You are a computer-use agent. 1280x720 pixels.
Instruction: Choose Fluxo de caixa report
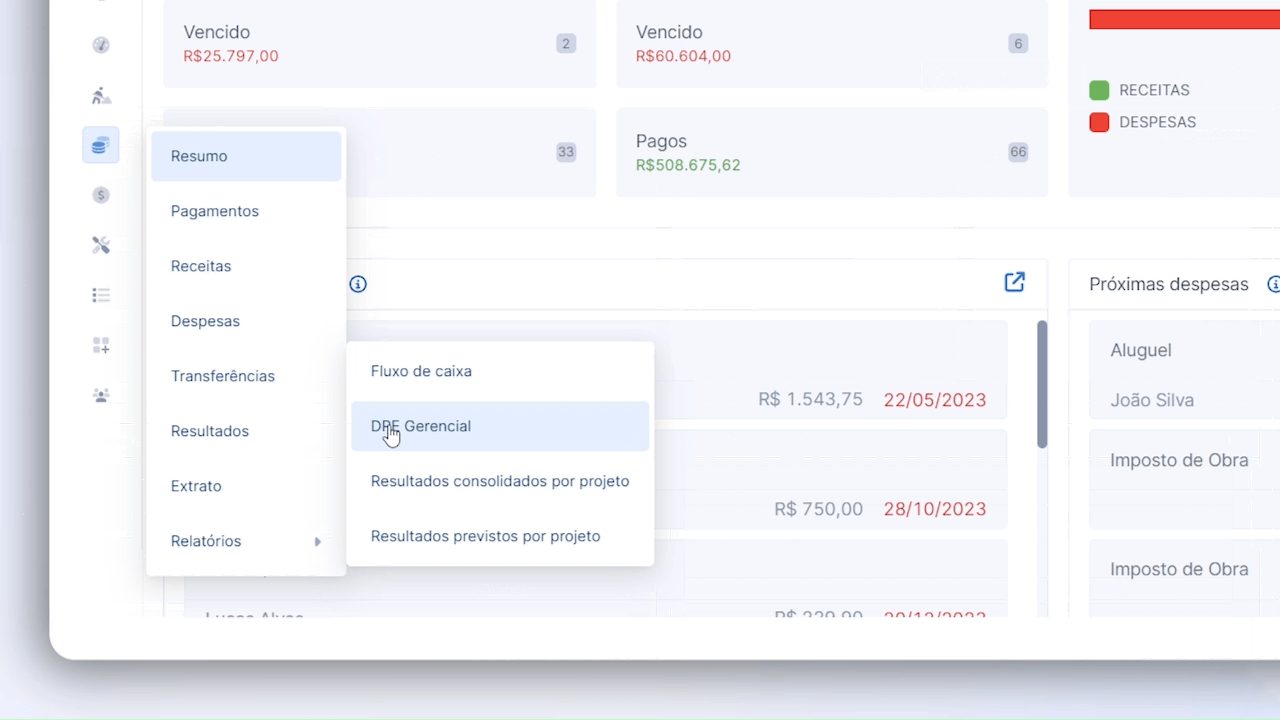click(x=500, y=371)
